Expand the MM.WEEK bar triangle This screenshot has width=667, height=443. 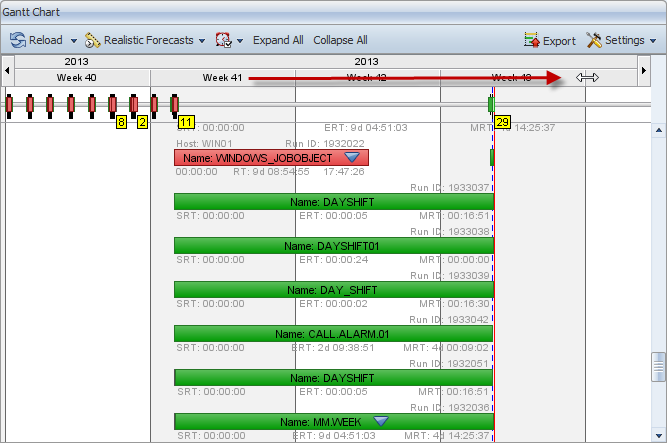(x=380, y=421)
